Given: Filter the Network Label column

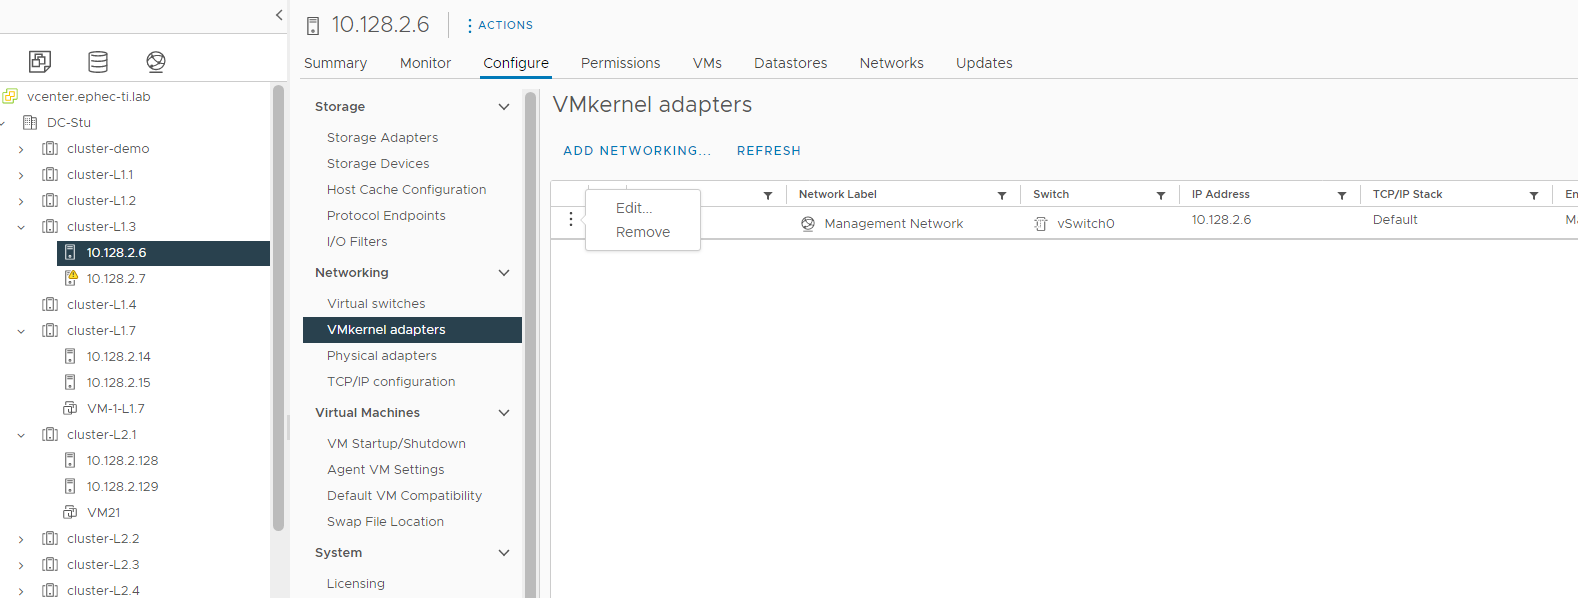Looking at the screenshot, I should pos(1002,196).
